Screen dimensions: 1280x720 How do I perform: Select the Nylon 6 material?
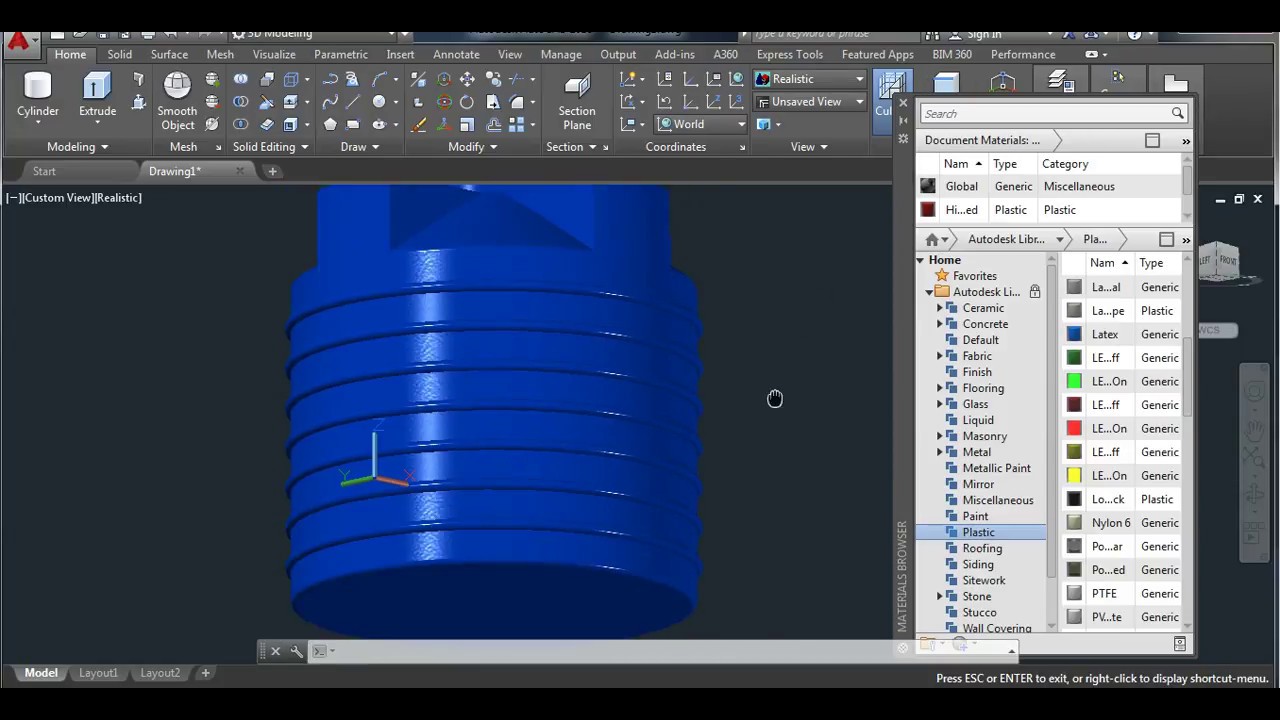(1122, 523)
